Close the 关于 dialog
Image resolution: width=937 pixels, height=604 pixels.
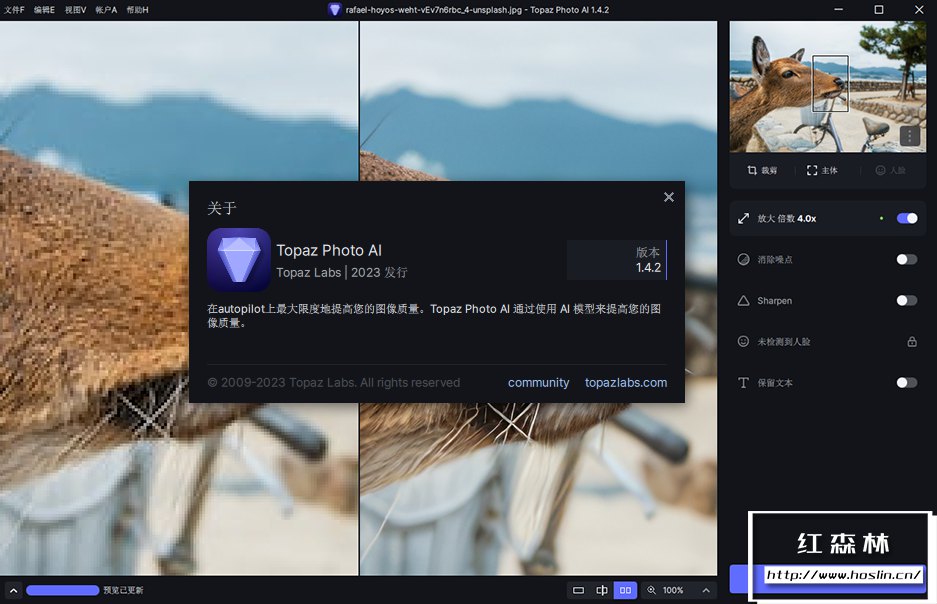(x=669, y=197)
